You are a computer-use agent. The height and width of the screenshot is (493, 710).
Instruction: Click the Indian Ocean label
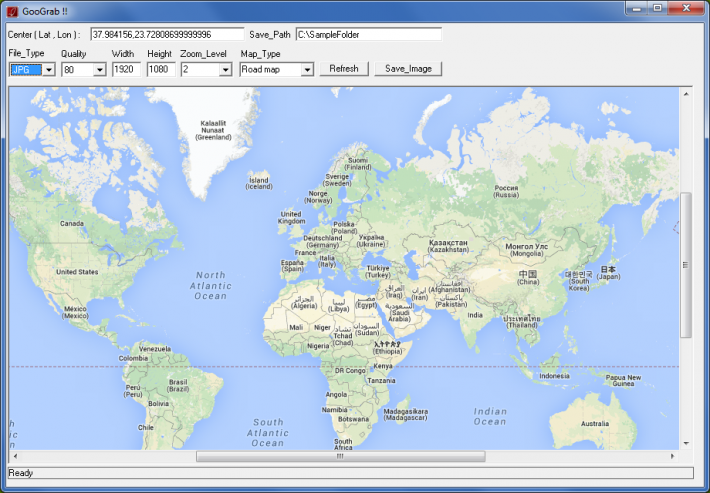(489, 416)
